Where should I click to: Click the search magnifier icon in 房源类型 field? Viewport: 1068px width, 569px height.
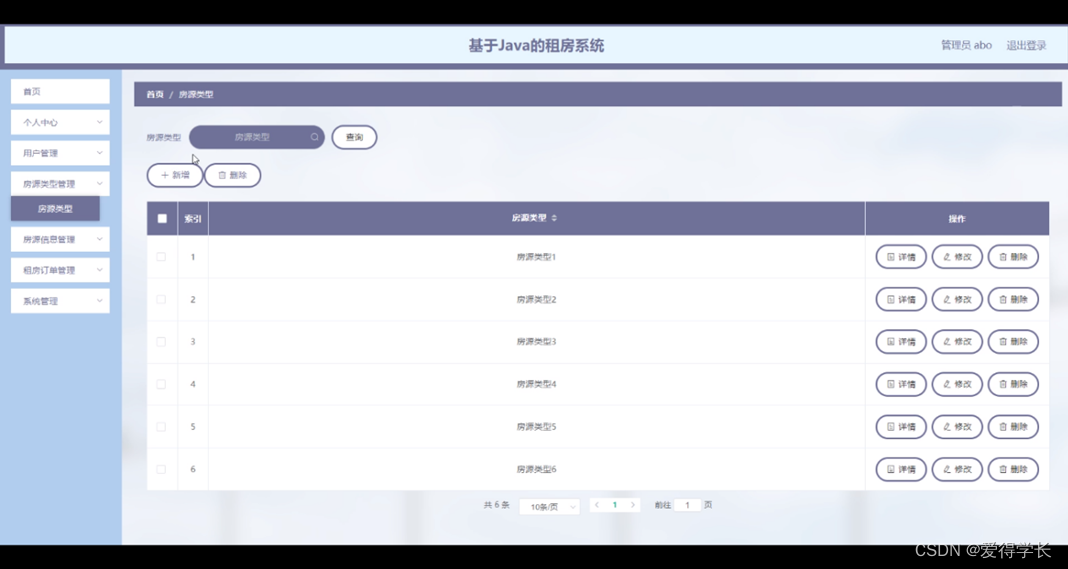(315, 137)
